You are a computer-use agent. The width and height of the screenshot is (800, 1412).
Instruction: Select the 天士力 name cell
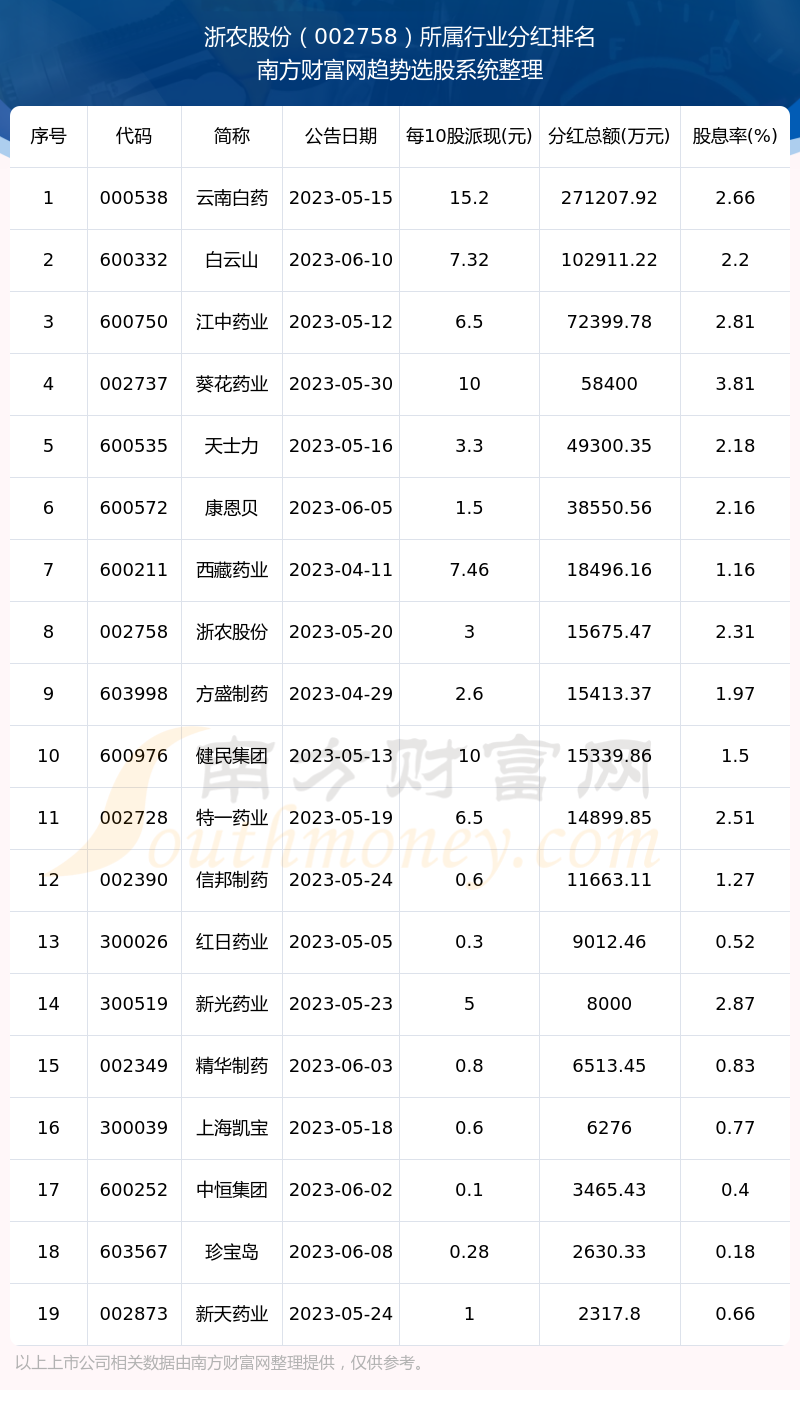pyautogui.click(x=232, y=446)
